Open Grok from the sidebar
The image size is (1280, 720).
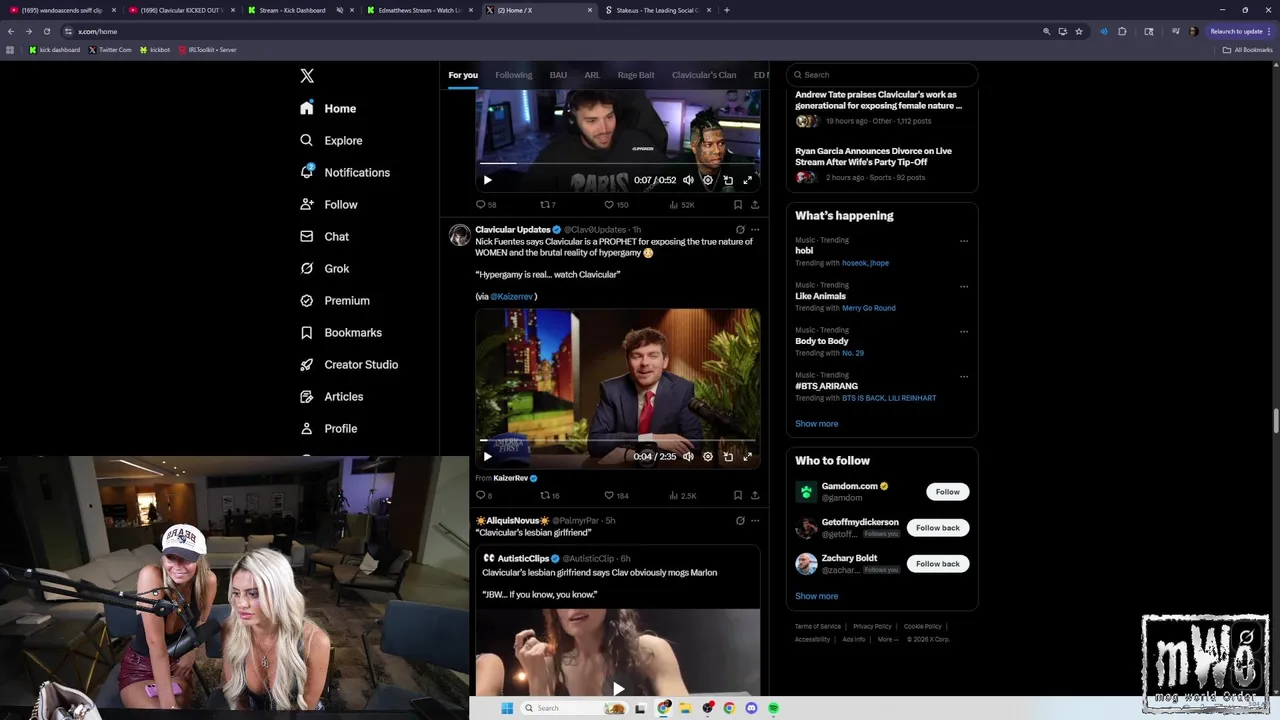click(x=324, y=268)
